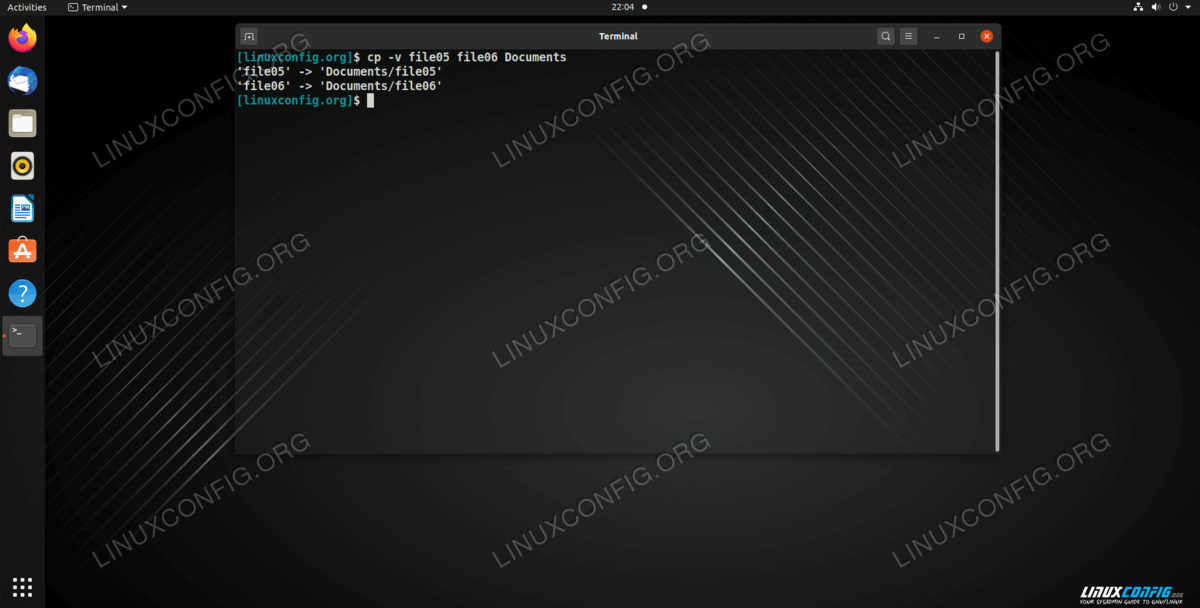
Task: Expand the system menu arrow in the top-right corner
Action: pos(1187,7)
